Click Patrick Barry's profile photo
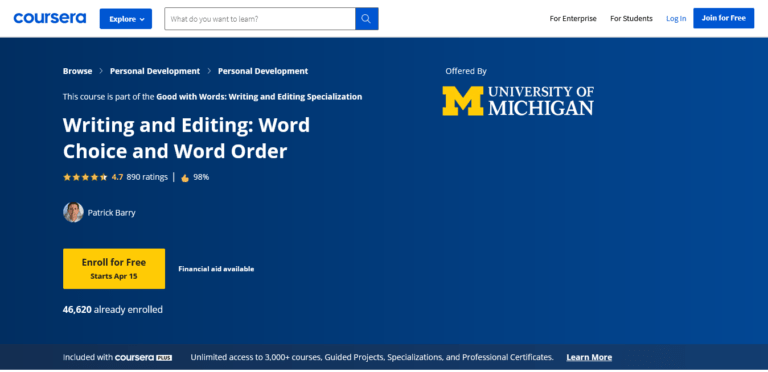The width and height of the screenshot is (768, 372). 73,212
